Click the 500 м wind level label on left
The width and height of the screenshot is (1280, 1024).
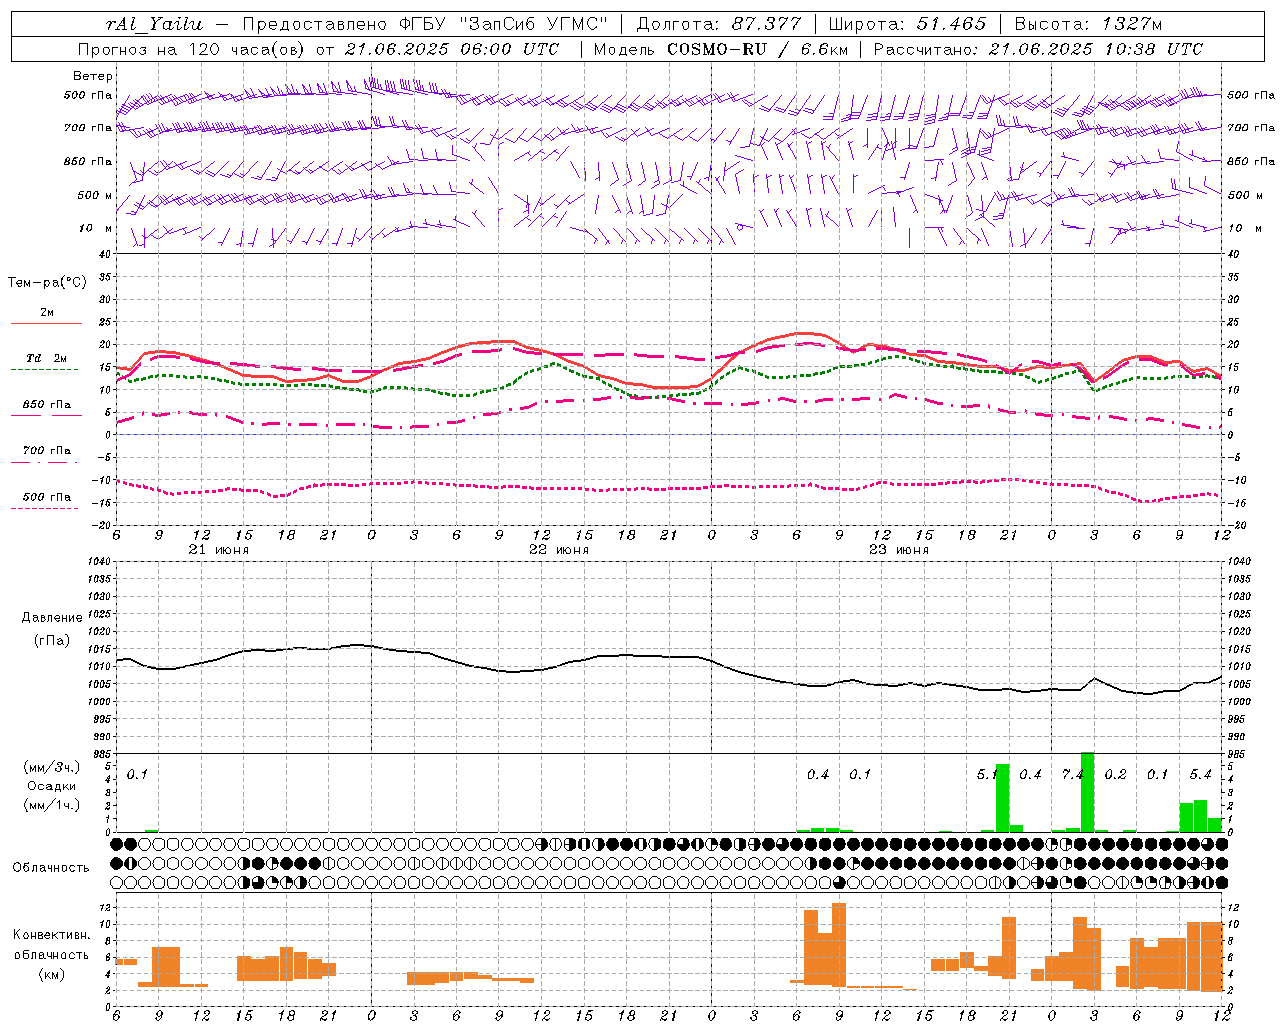point(95,195)
